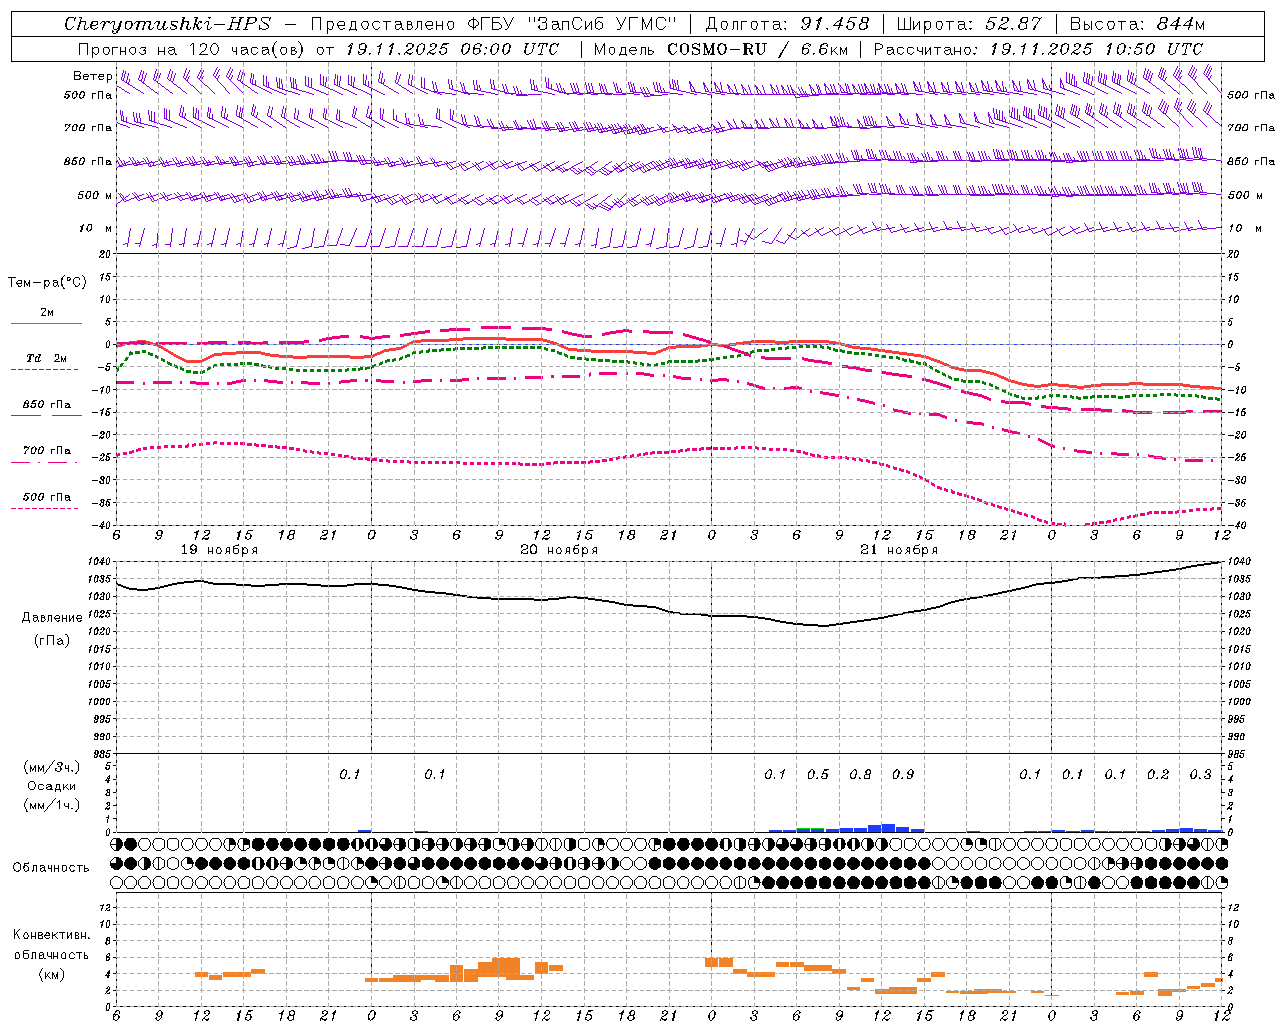Click the (гПа) unit under Давление

pyautogui.click(x=51, y=641)
